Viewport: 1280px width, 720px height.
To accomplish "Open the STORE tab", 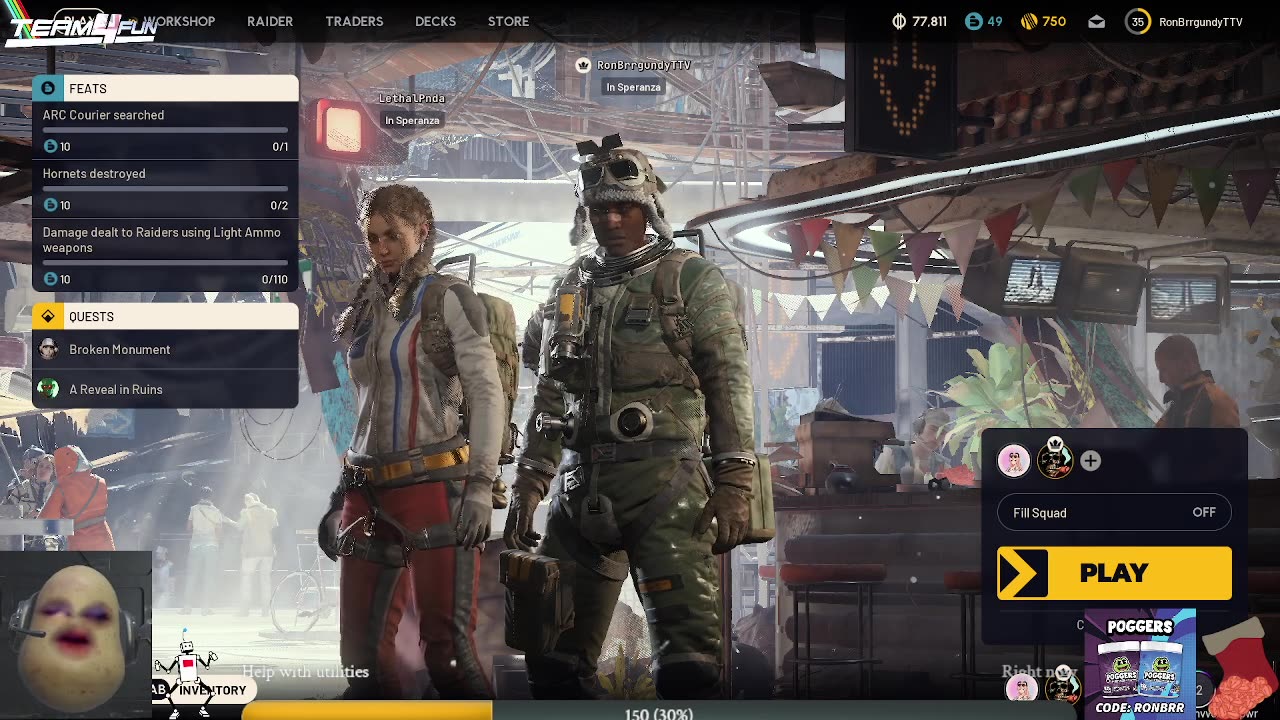I will click(x=508, y=21).
